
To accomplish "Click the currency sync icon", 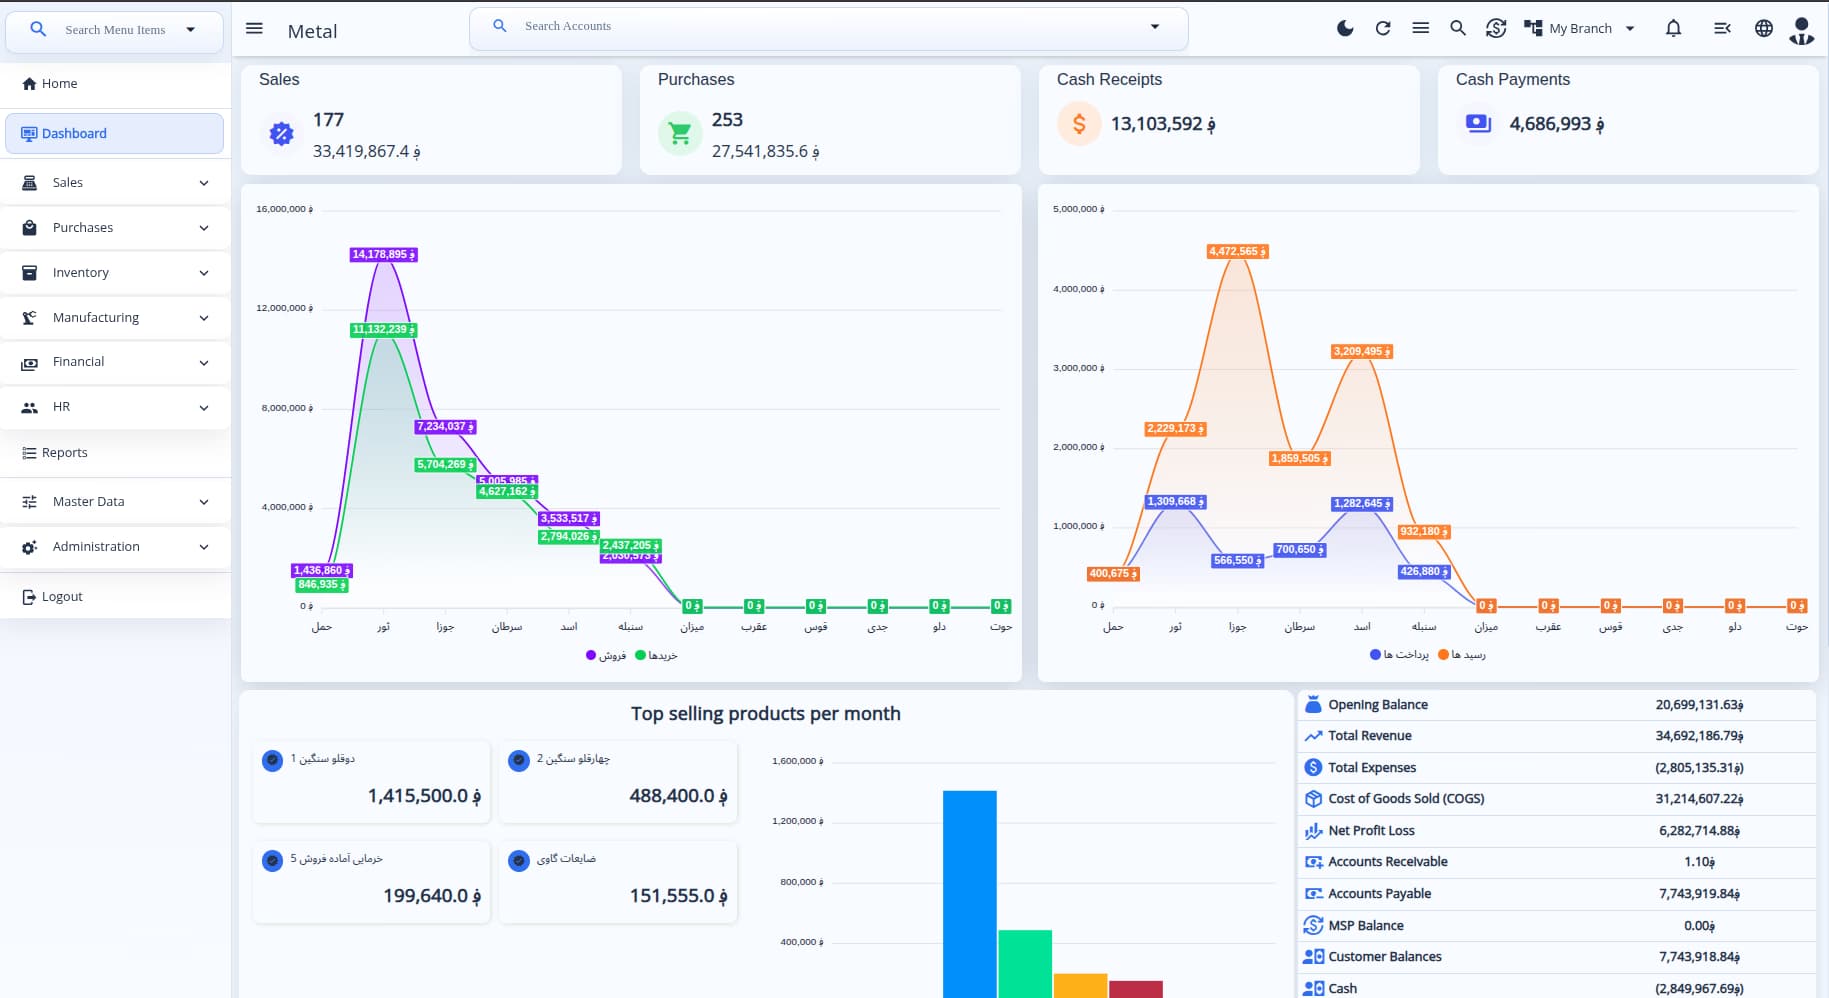I will (x=1496, y=28).
